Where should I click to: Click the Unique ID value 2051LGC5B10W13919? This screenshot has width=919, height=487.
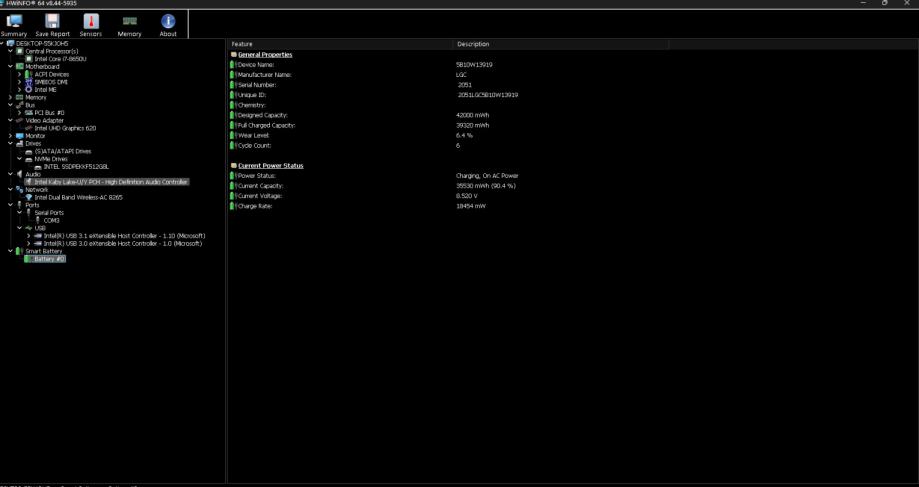click(x=488, y=95)
